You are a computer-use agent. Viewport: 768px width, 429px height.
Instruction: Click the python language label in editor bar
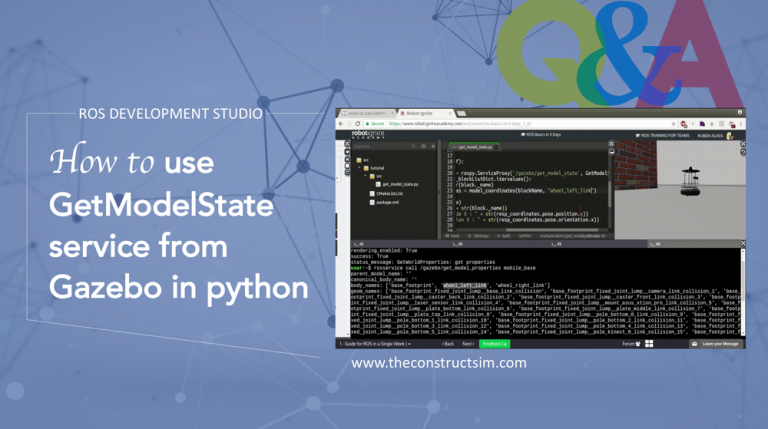point(525,236)
